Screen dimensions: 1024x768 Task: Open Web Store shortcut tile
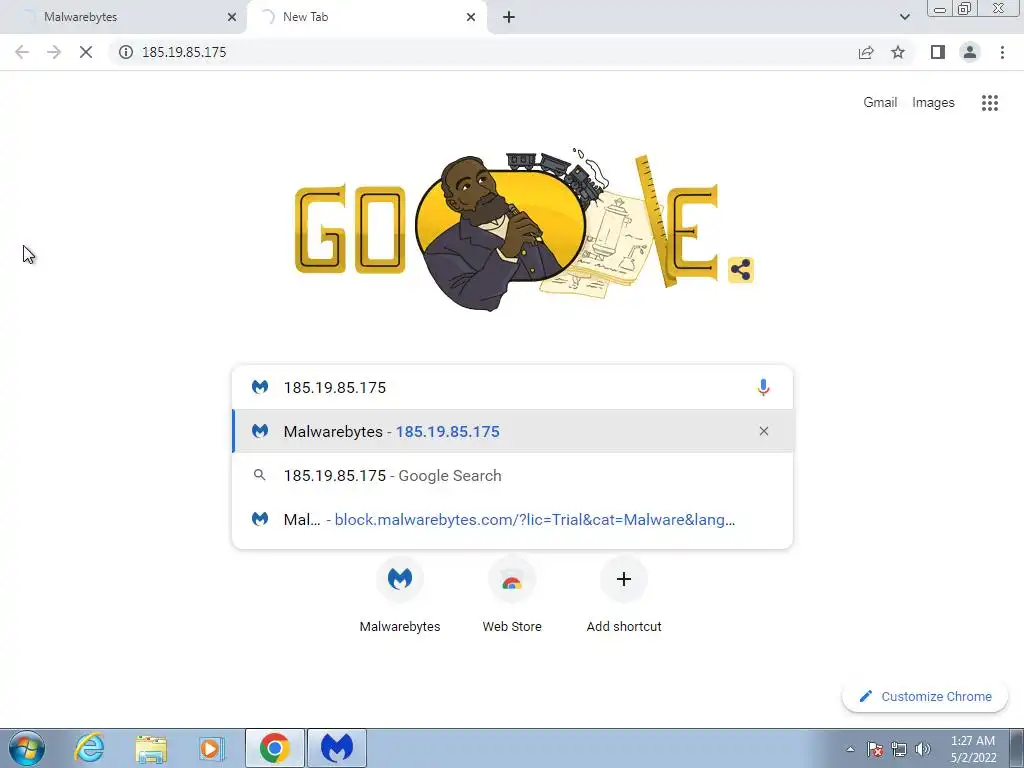pyautogui.click(x=512, y=594)
